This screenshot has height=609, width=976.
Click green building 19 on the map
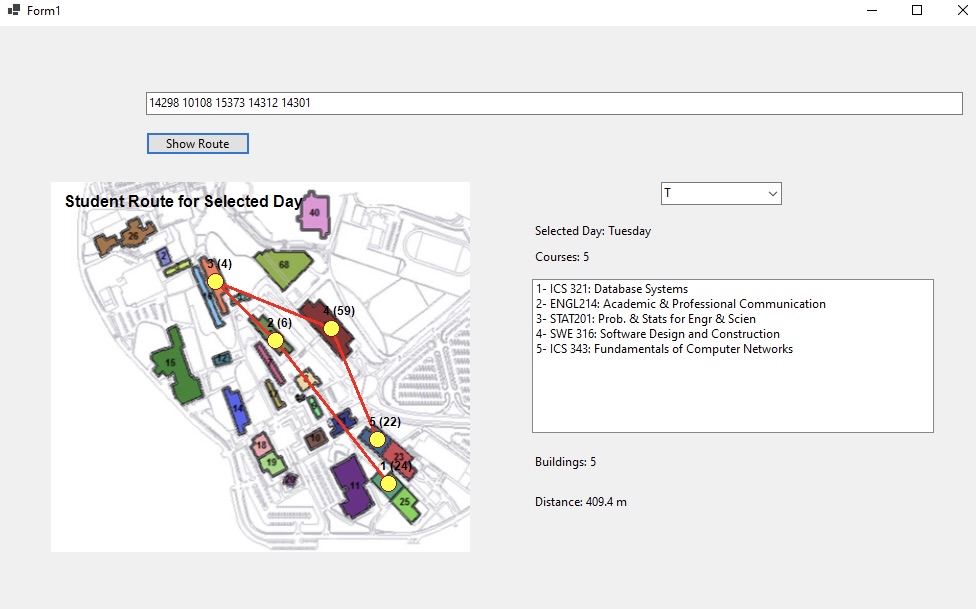coord(272,463)
